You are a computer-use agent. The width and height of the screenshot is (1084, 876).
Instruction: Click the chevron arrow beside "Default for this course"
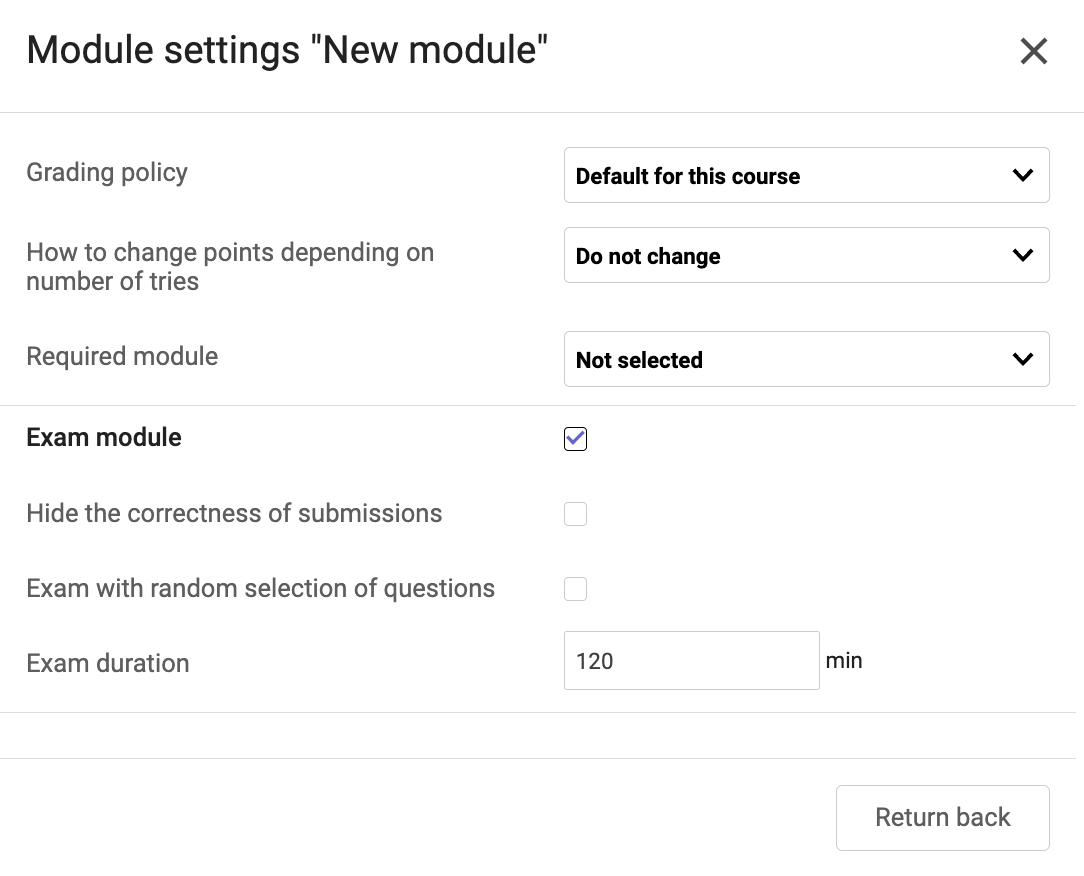click(1022, 176)
